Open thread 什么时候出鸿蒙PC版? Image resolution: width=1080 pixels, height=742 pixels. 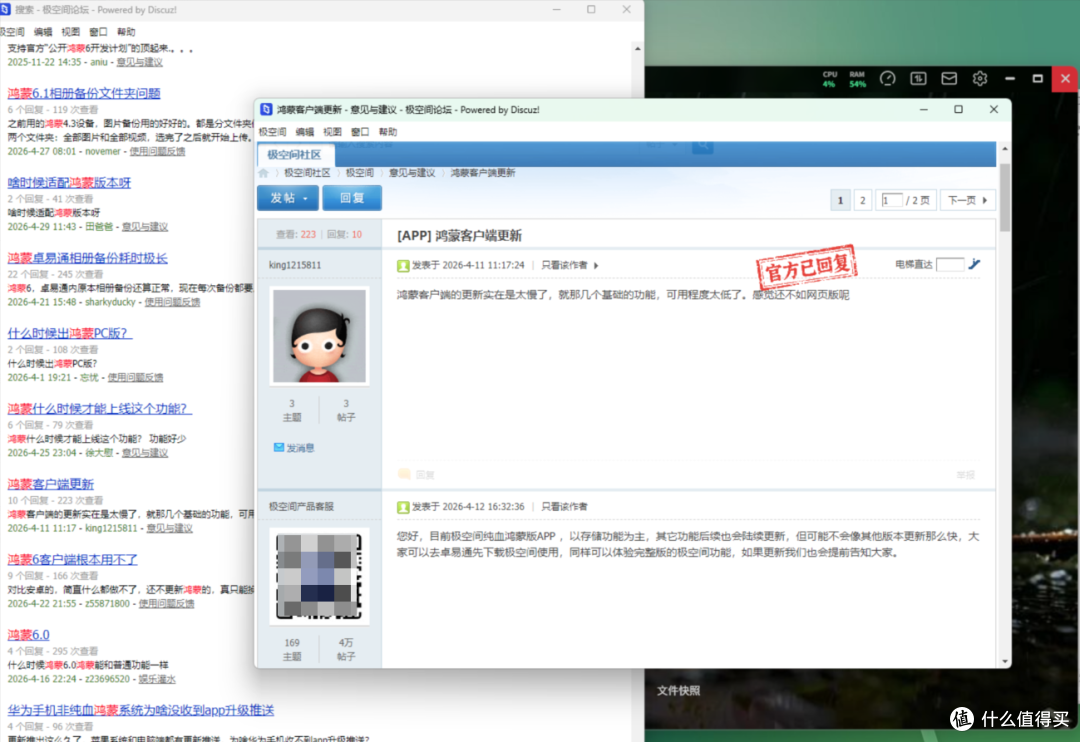click(70, 333)
